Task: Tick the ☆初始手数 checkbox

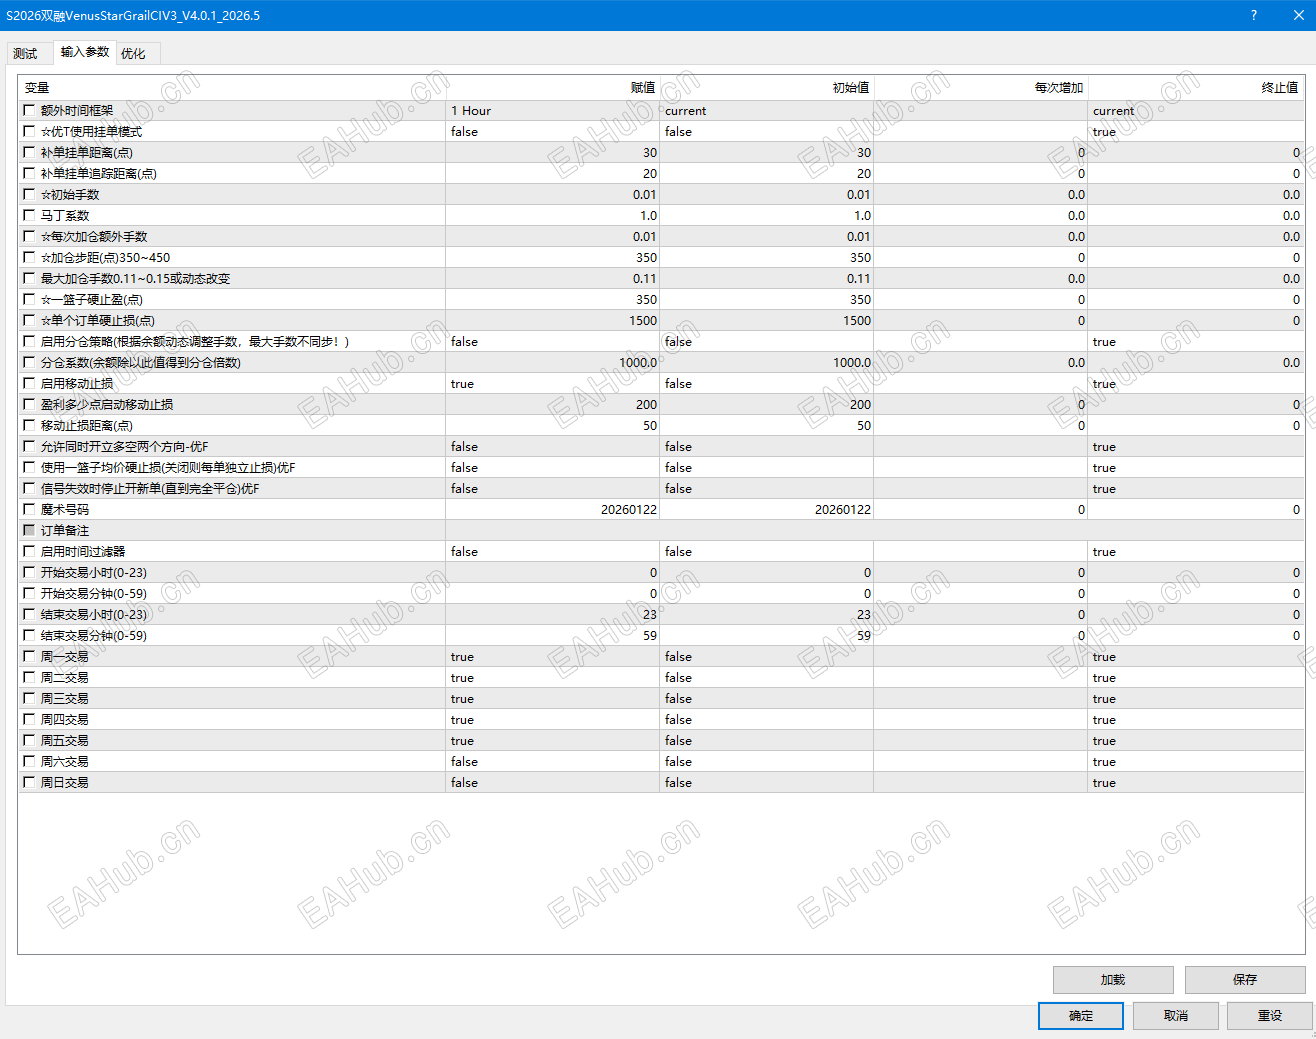Action: [x=29, y=194]
